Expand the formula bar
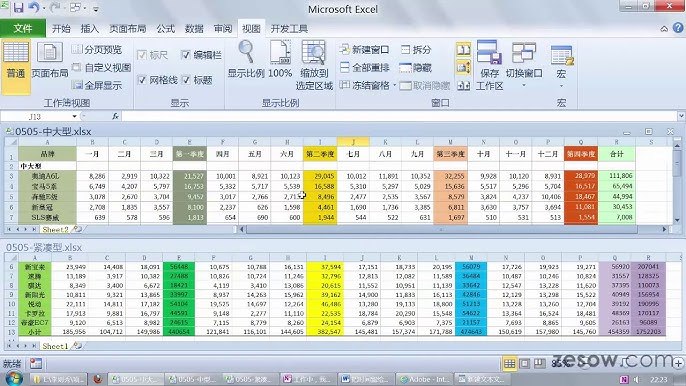Screen dimensions: 686x386 coord(681,116)
